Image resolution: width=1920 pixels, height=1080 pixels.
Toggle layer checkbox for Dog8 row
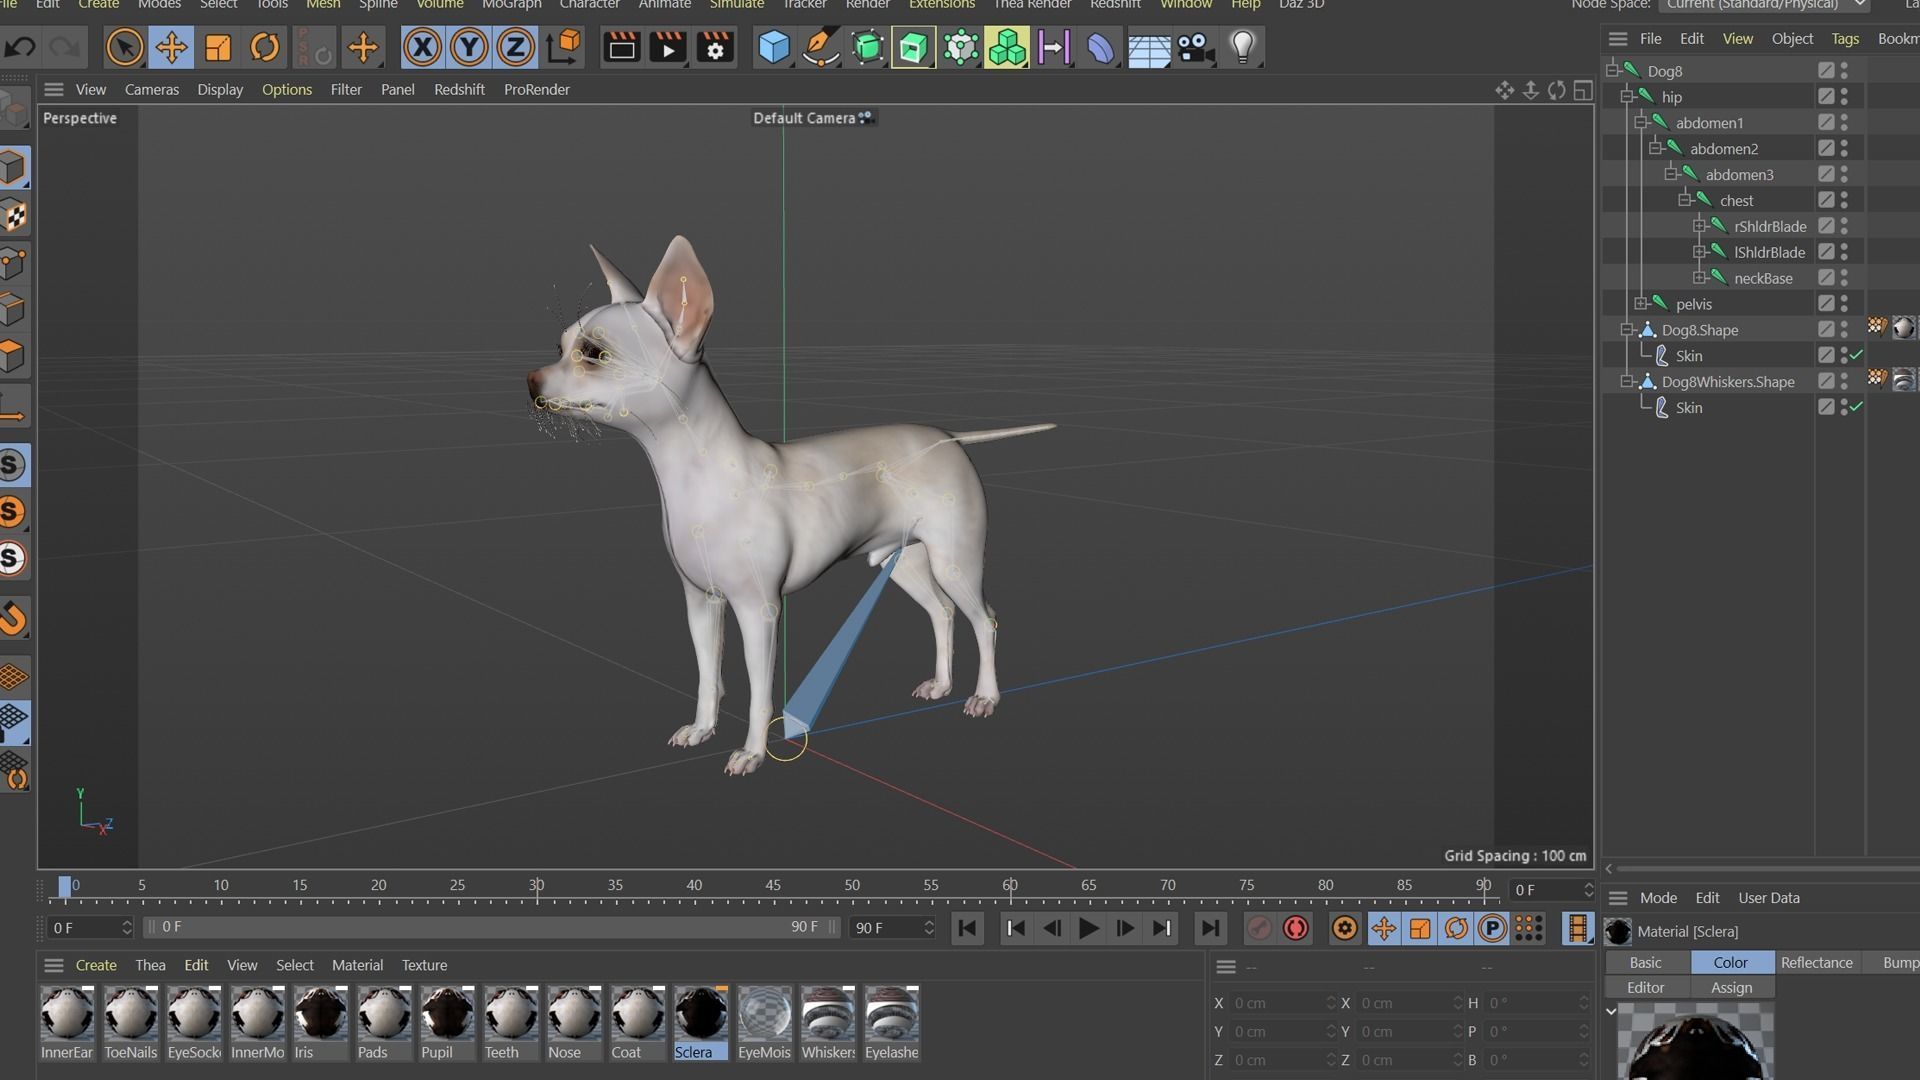[1826, 70]
